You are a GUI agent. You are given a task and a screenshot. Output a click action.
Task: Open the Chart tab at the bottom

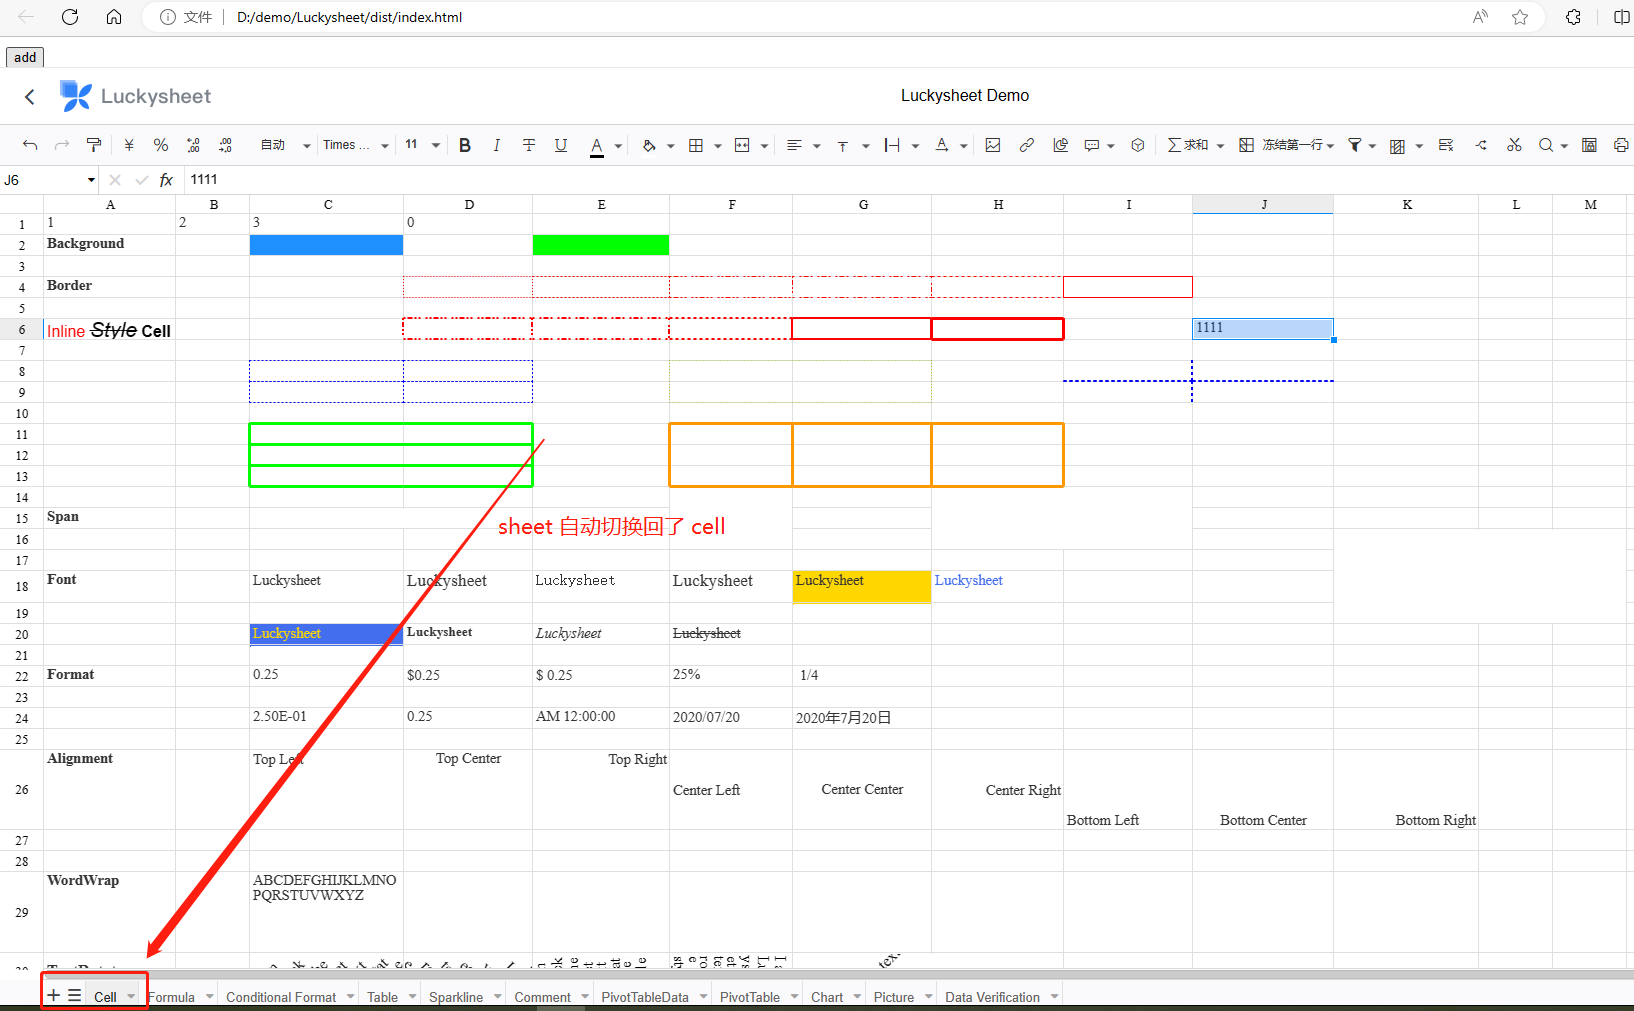point(827,996)
